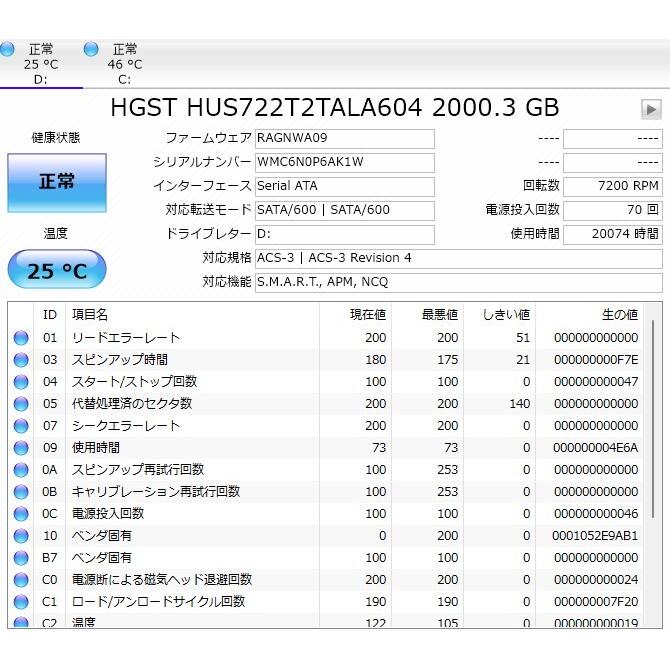670x670 pixels.
Task: Select the D: drive tab
Action: (x=40, y=64)
